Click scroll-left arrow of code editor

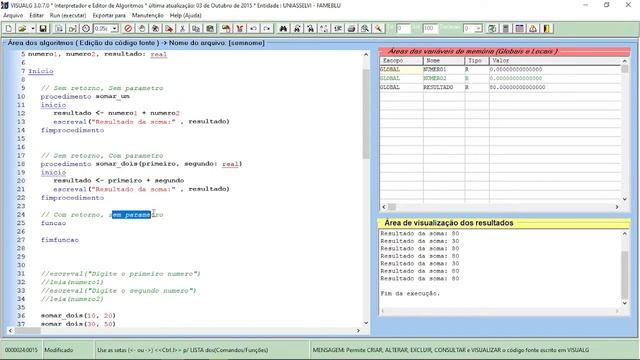click(10, 331)
